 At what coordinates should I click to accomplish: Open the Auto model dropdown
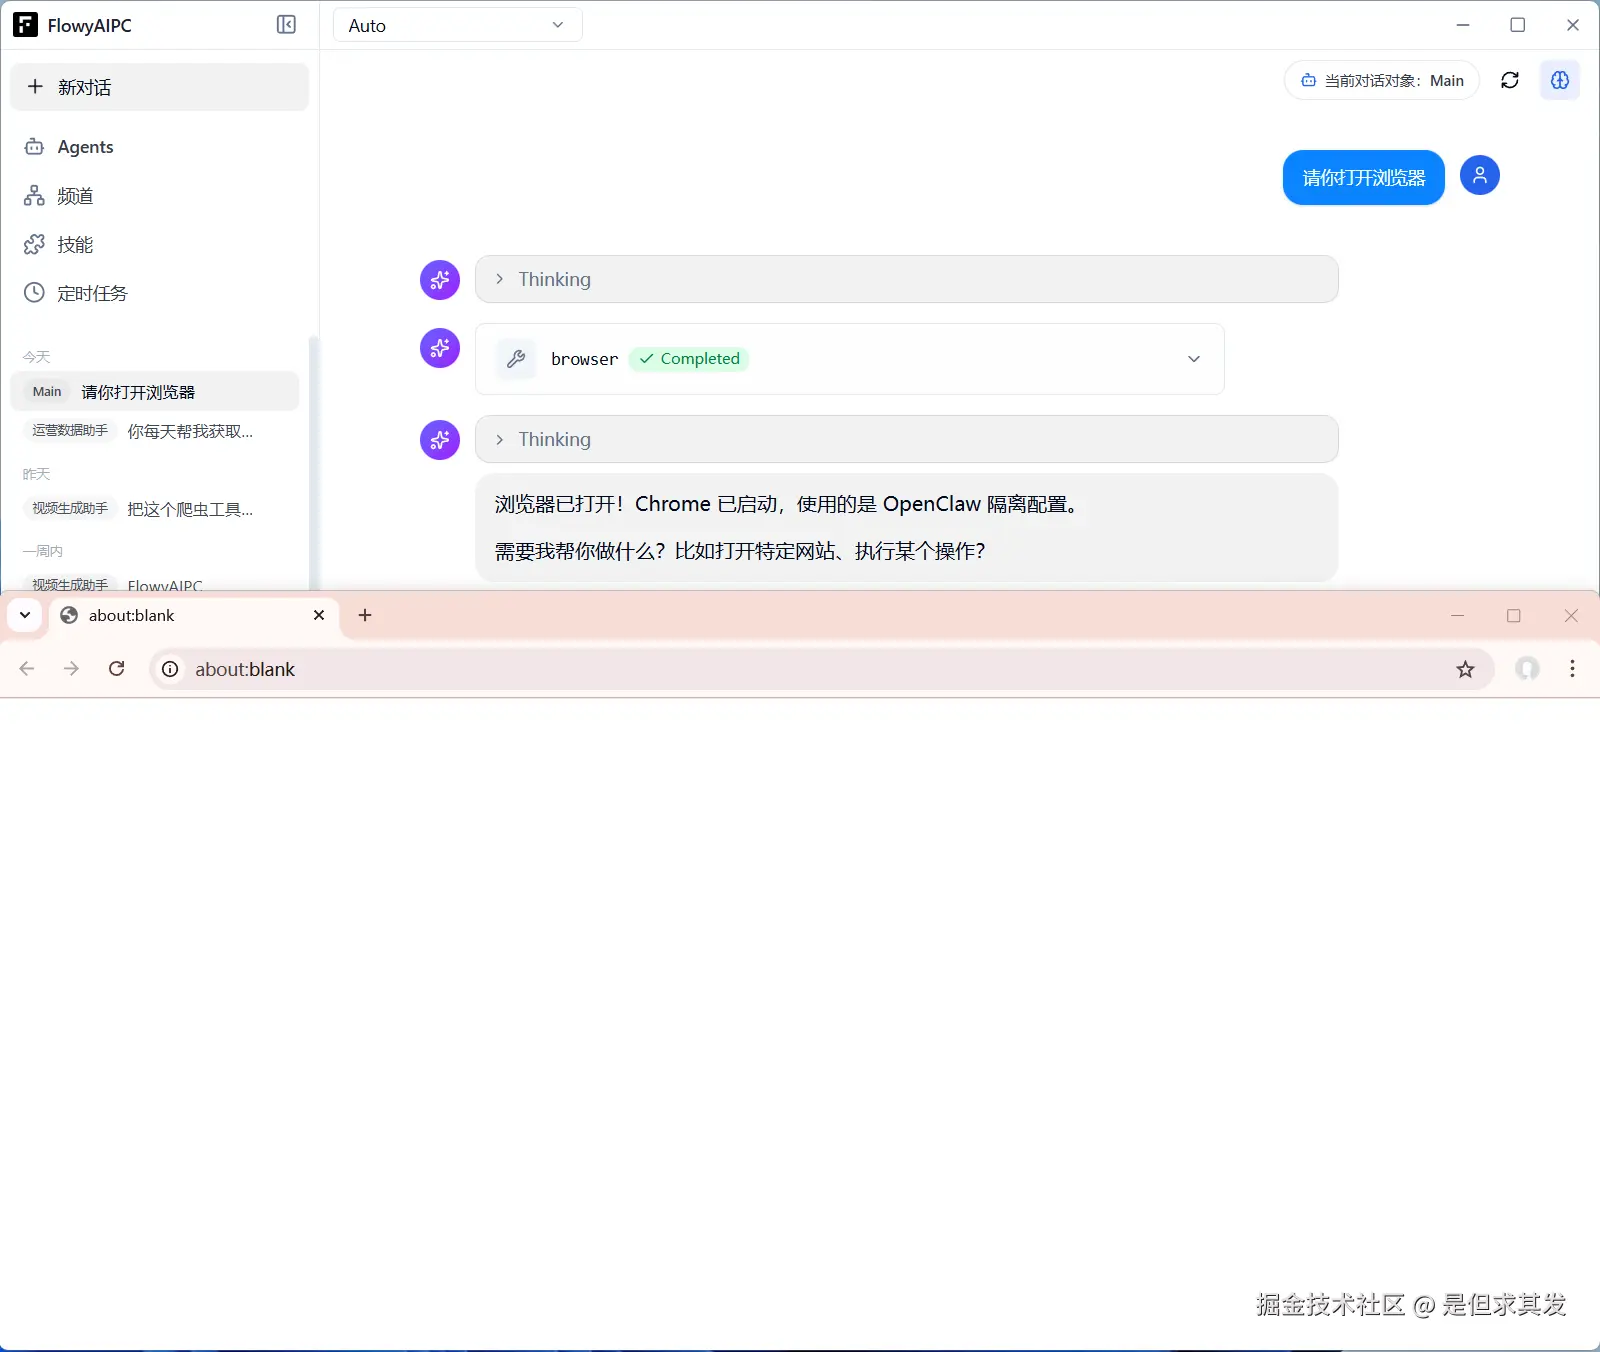457,25
